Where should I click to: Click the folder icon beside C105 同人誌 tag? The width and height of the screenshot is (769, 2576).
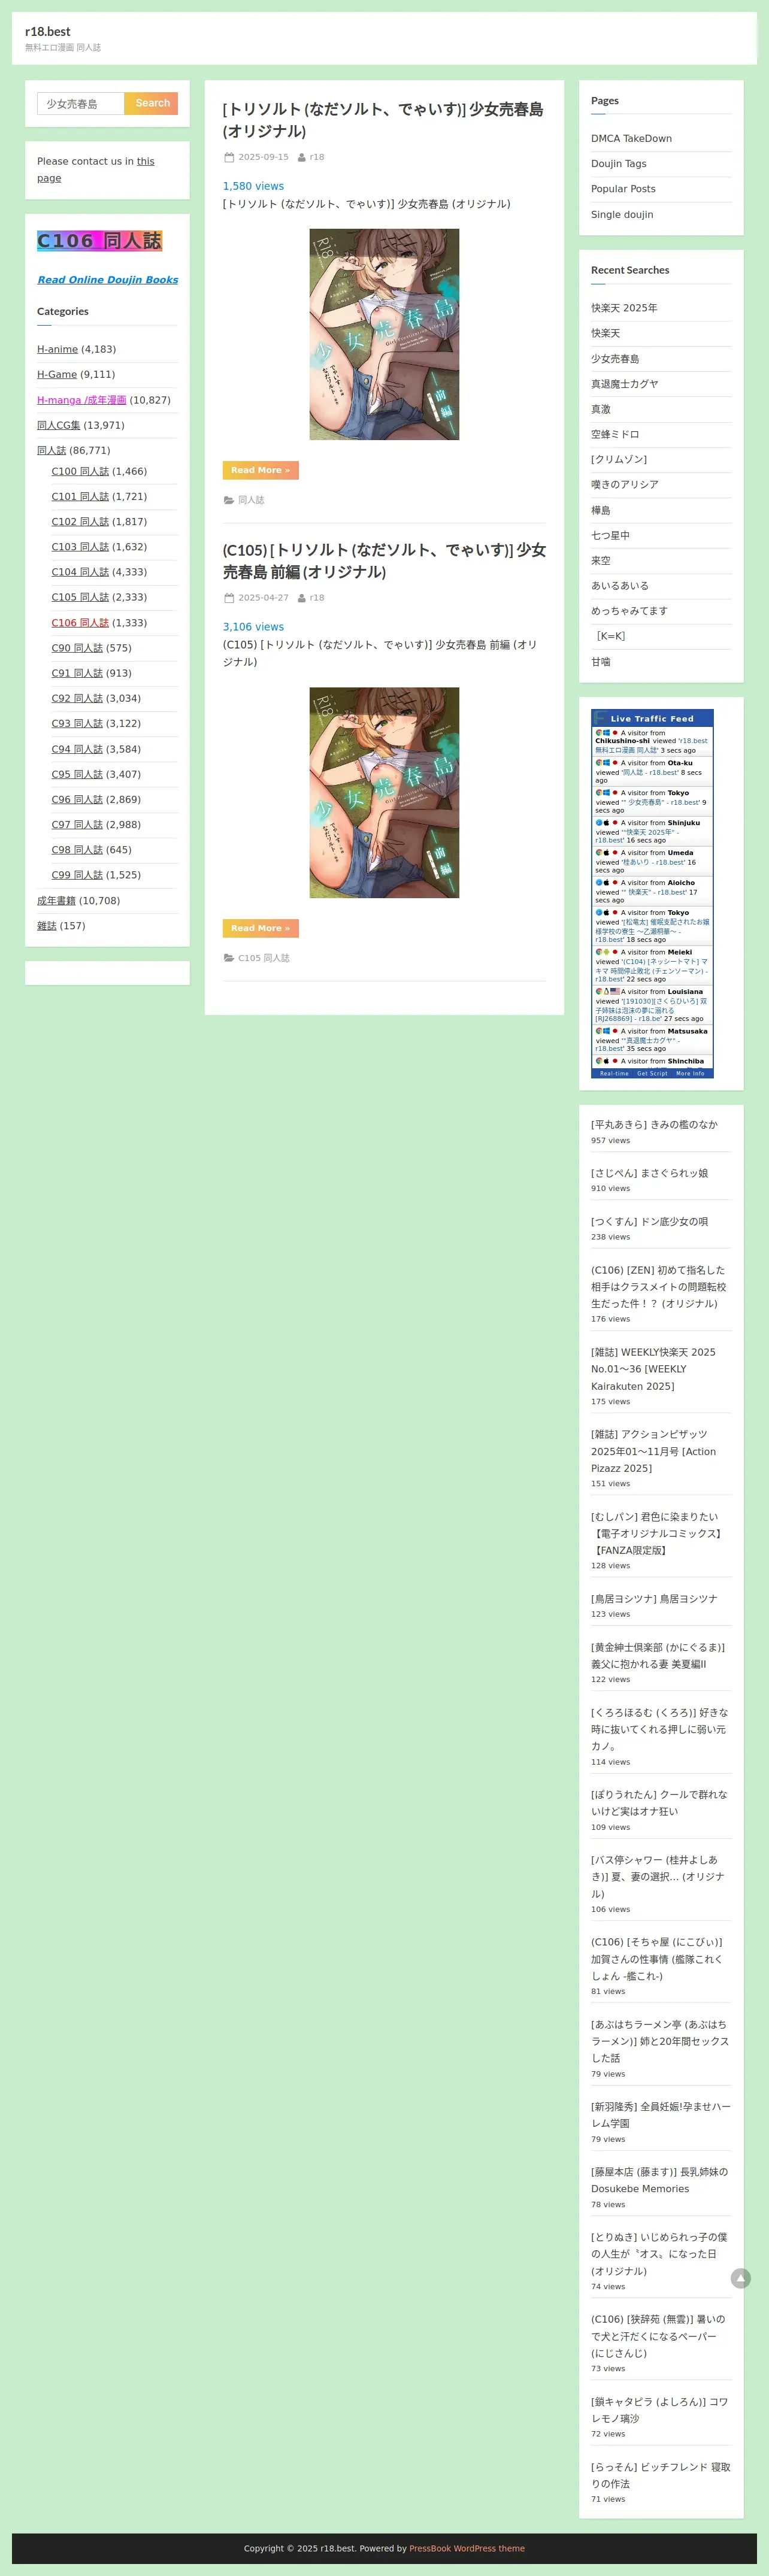click(x=228, y=958)
